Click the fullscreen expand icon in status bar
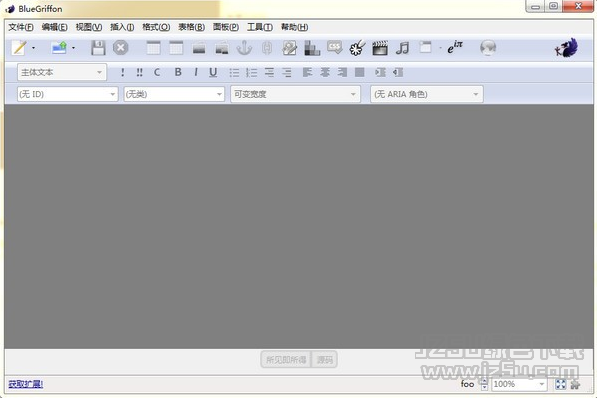 coord(560,384)
